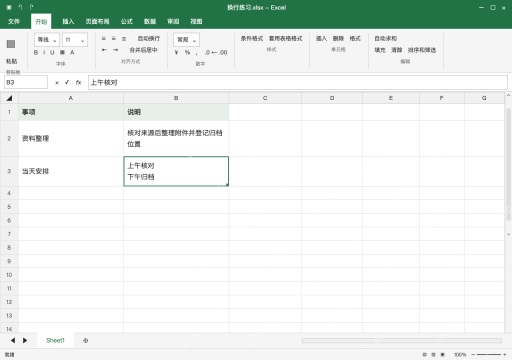This screenshot has height=360, width=512.
Task: Open 排序和筛选 sort and filter
Action: pyautogui.click(x=422, y=50)
